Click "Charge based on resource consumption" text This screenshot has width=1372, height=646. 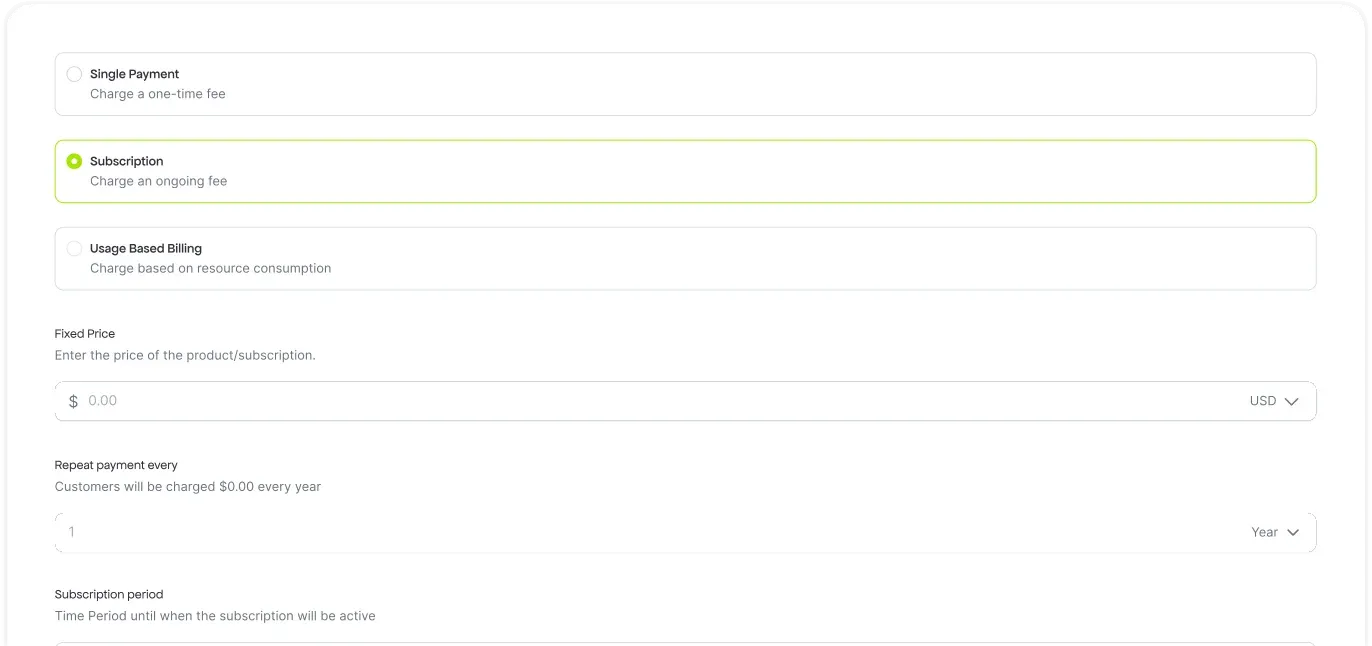coord(211,268)
